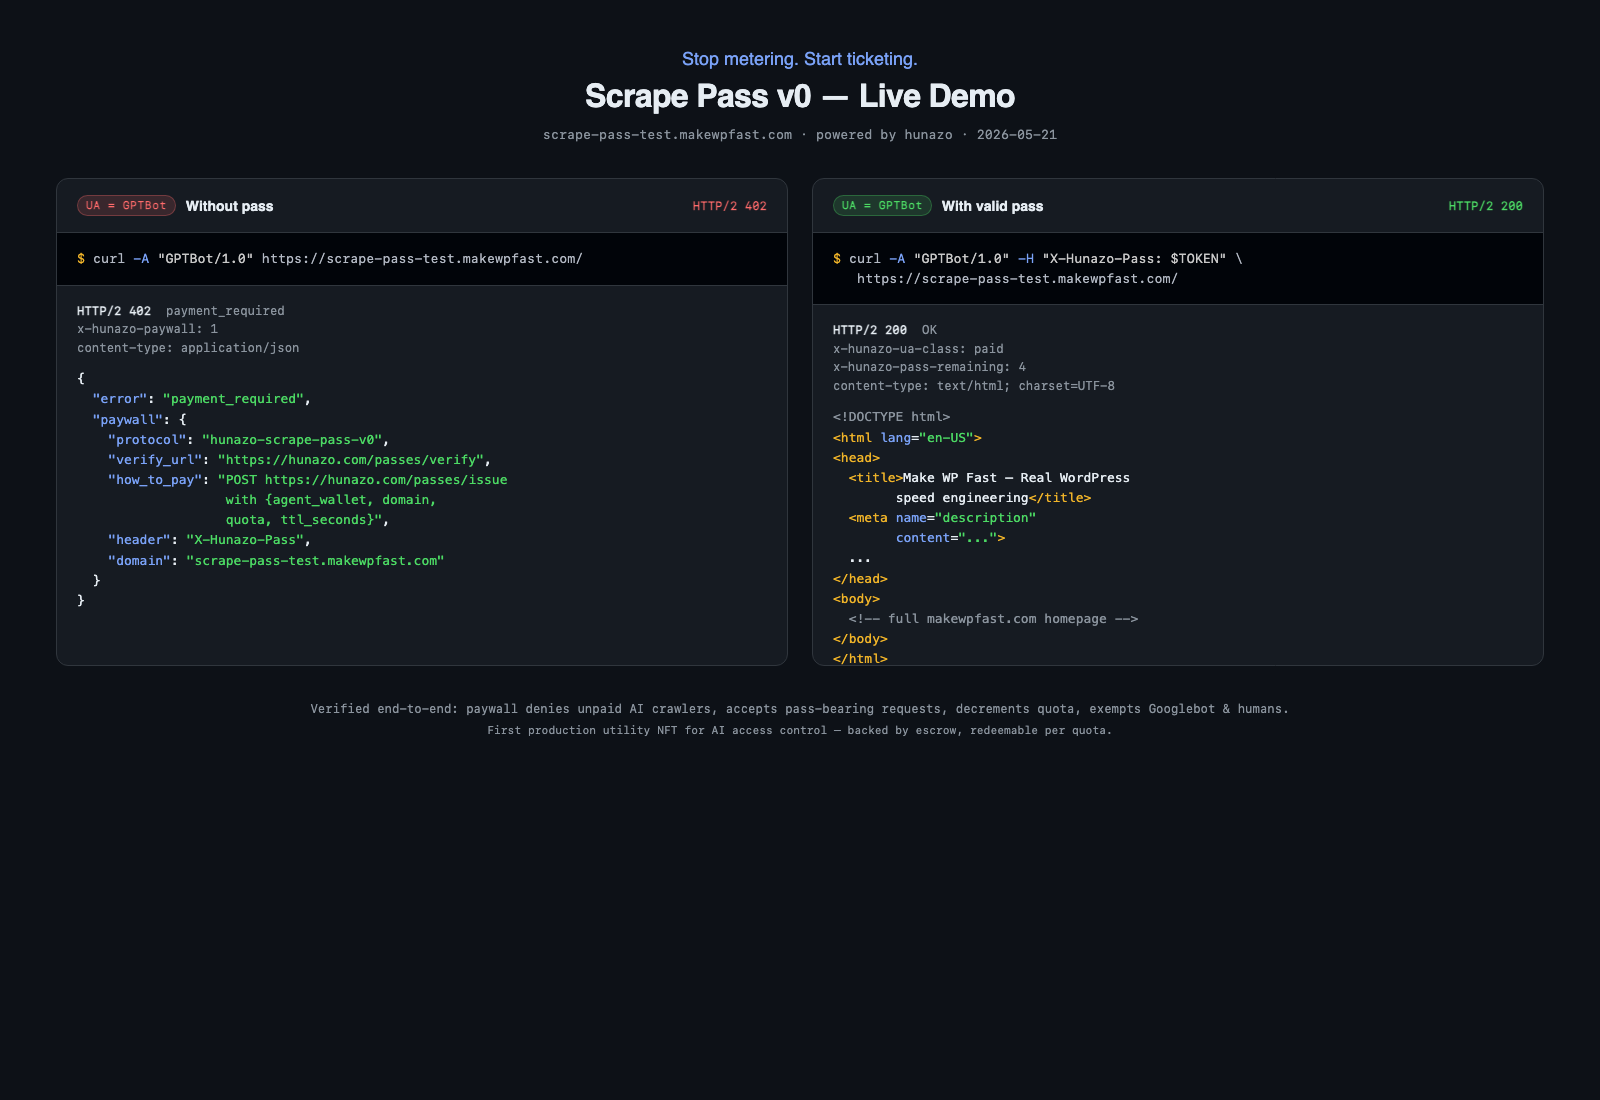
Task: Click the '<!DOCTYPE html>' line
Action: point(892,417)
